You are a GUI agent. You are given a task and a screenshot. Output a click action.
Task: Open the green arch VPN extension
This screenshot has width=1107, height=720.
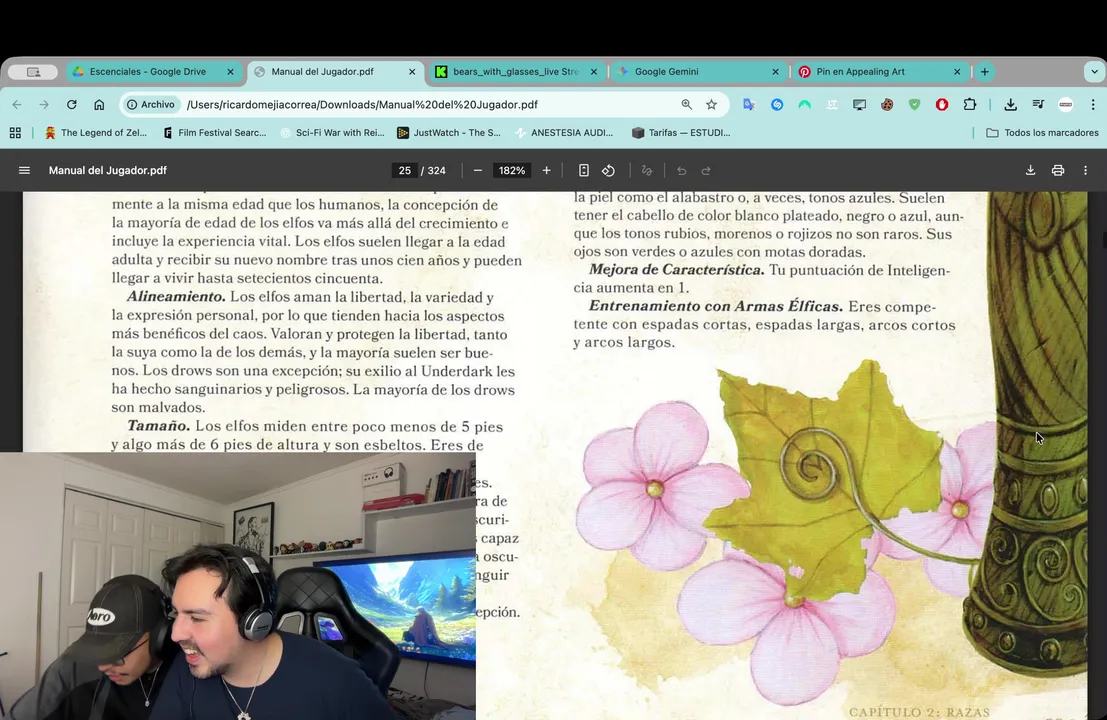coord(804,104)
